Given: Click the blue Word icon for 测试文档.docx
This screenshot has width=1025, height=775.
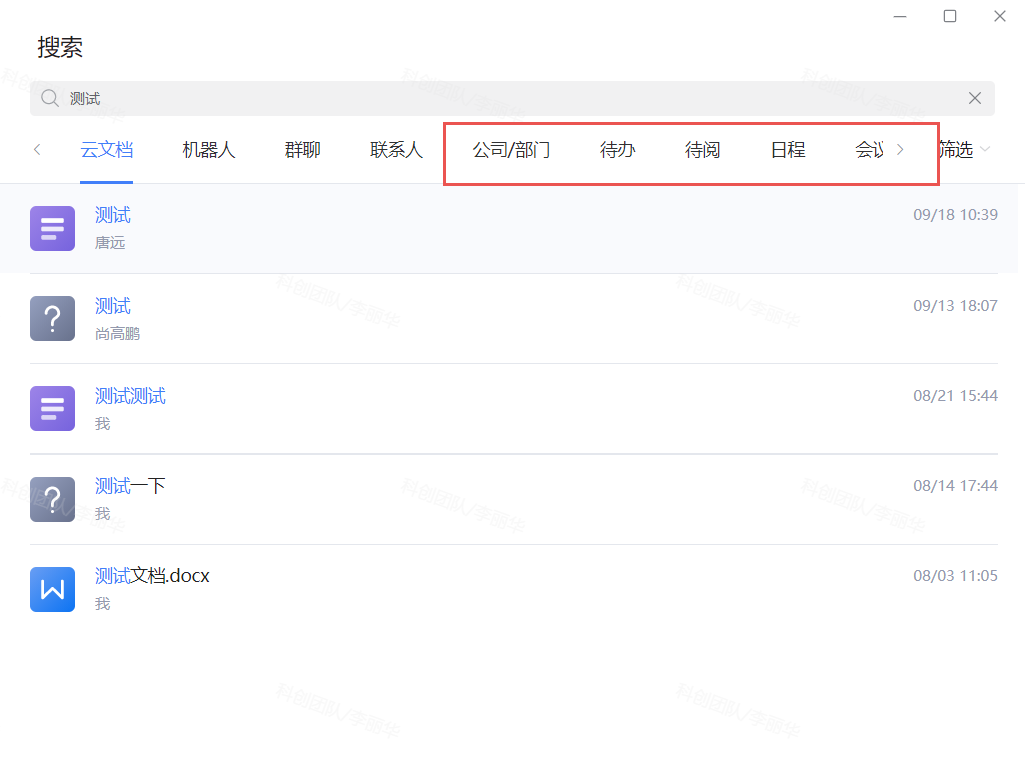Looking at the screenshot, I should tap(52, 589).
